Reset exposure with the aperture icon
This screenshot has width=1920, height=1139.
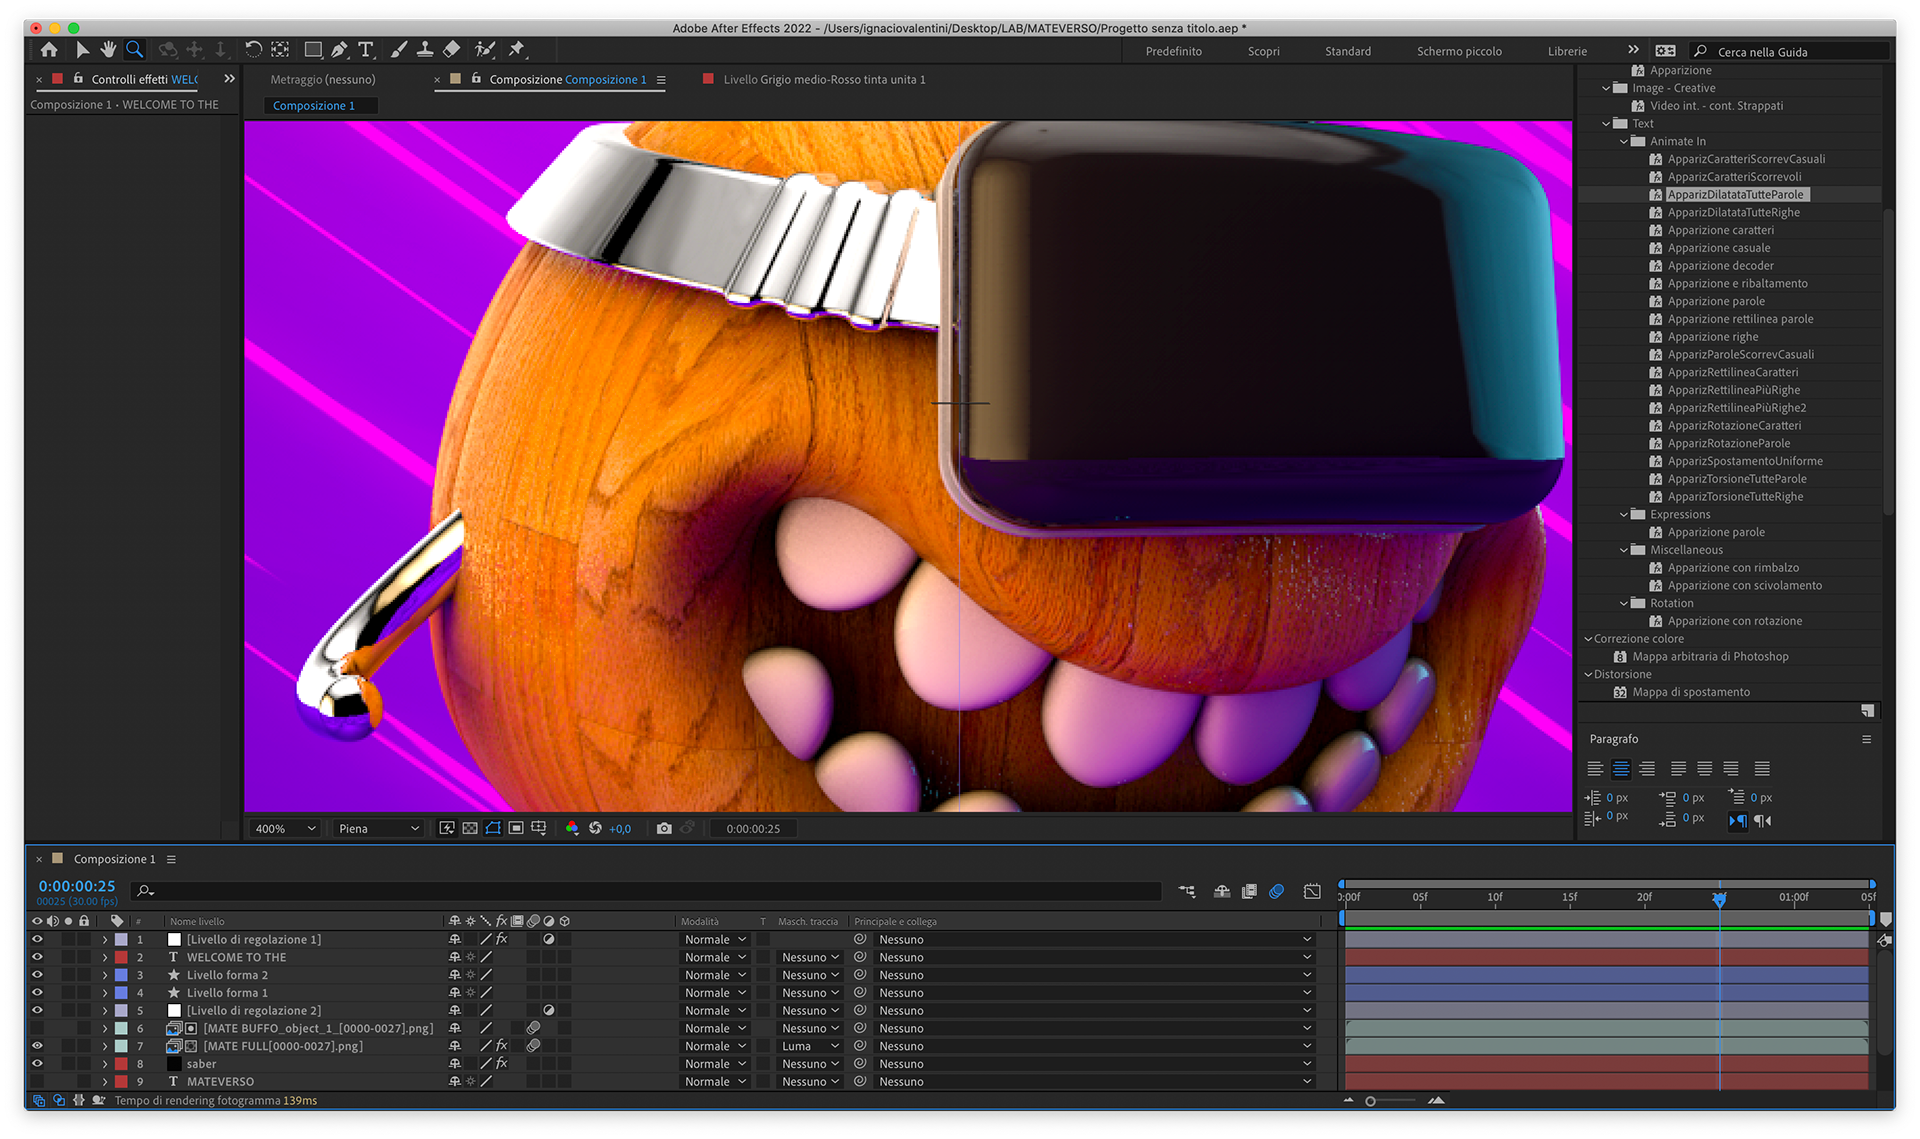[595, 828]
